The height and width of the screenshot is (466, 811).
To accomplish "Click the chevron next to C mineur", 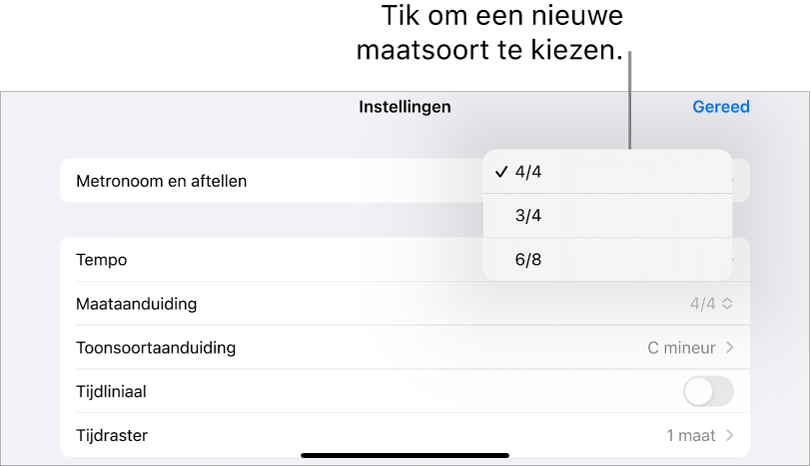I will click(x=730, y=348).
